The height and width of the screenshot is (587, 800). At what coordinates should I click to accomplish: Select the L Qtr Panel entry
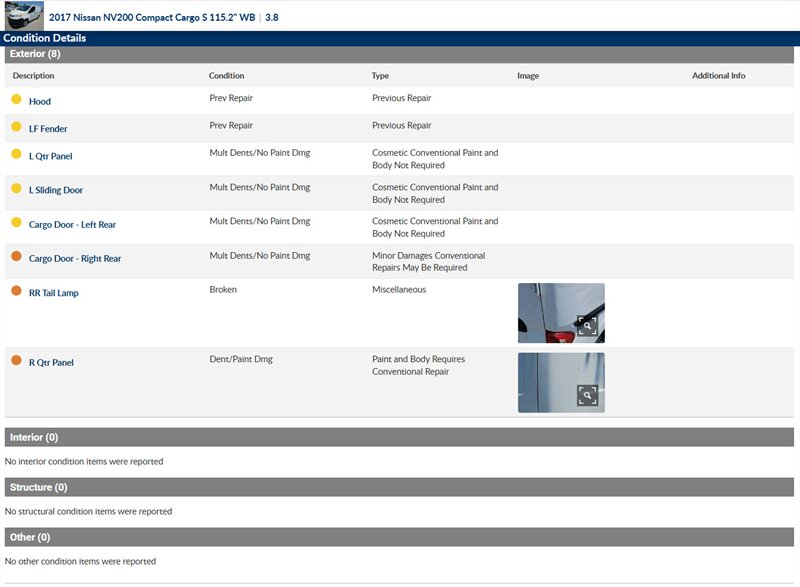[51, 157]
